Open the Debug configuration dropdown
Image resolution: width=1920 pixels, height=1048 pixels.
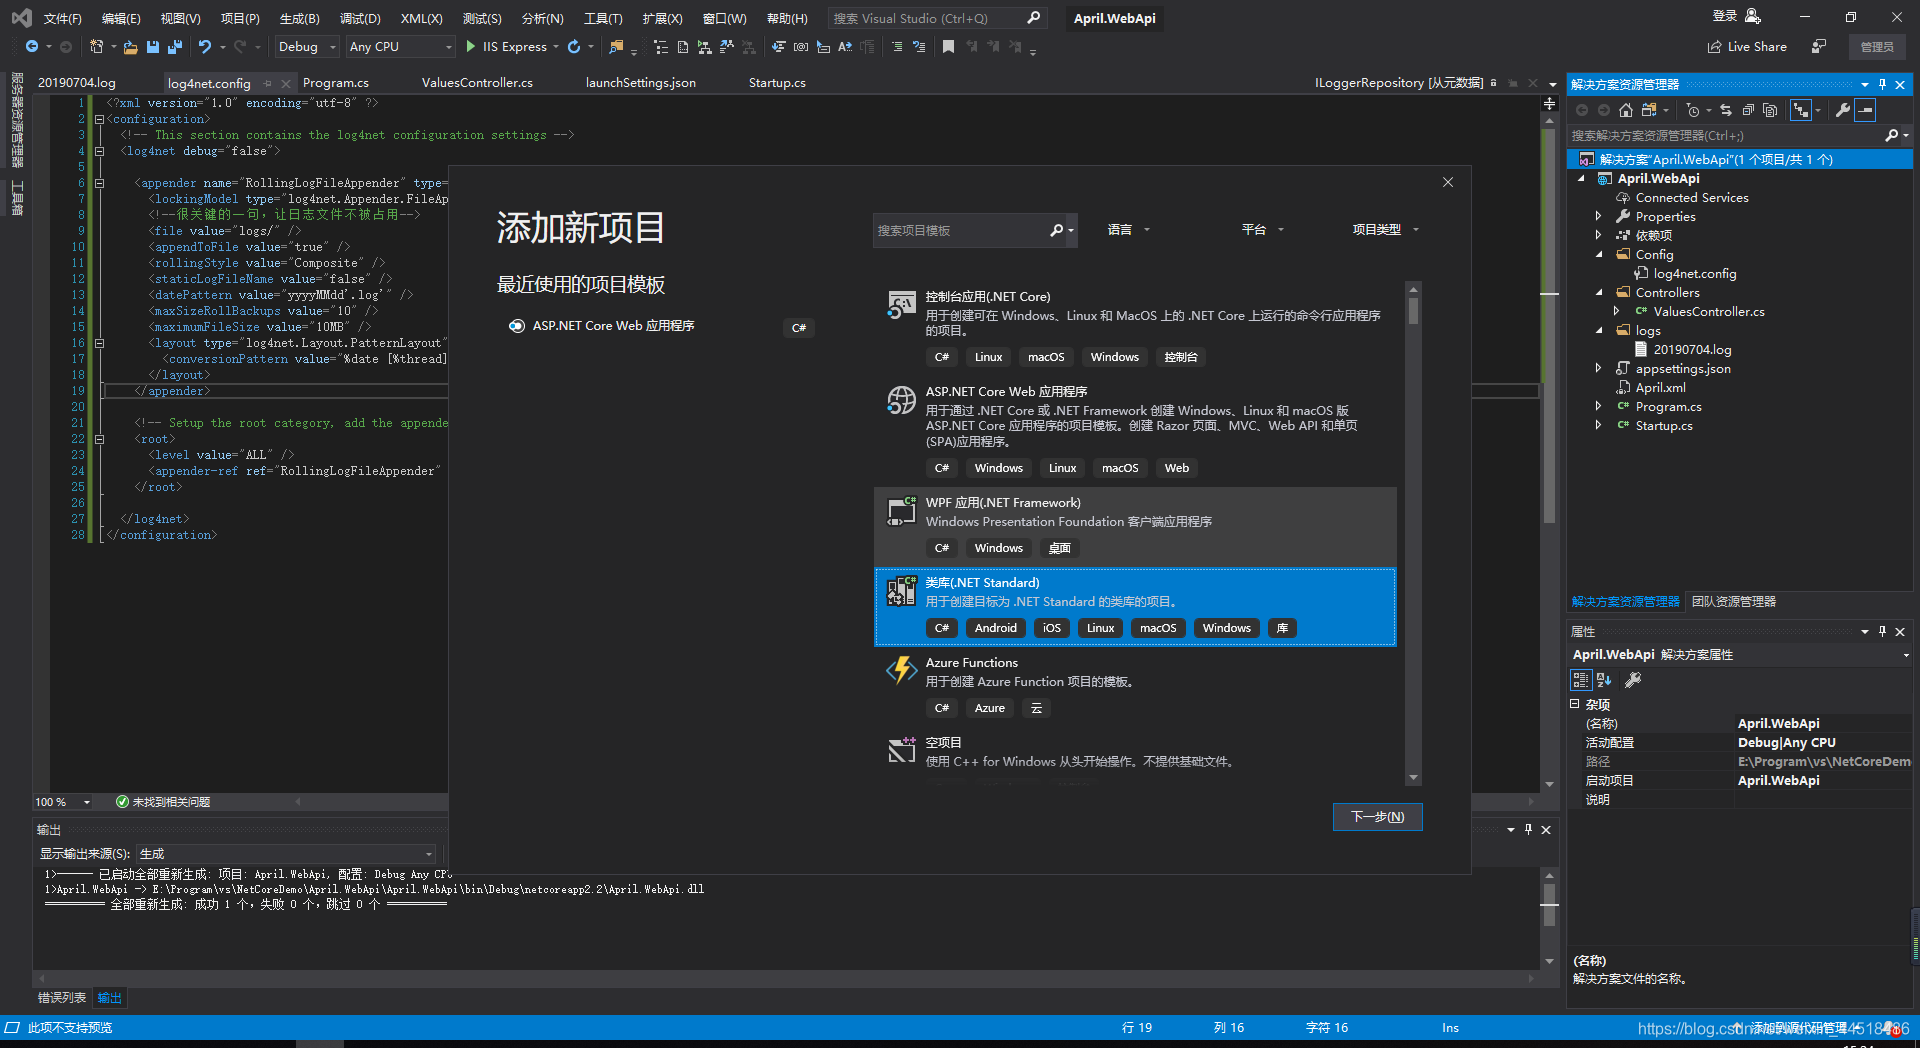pyautogui.click(x=307, y=47)
